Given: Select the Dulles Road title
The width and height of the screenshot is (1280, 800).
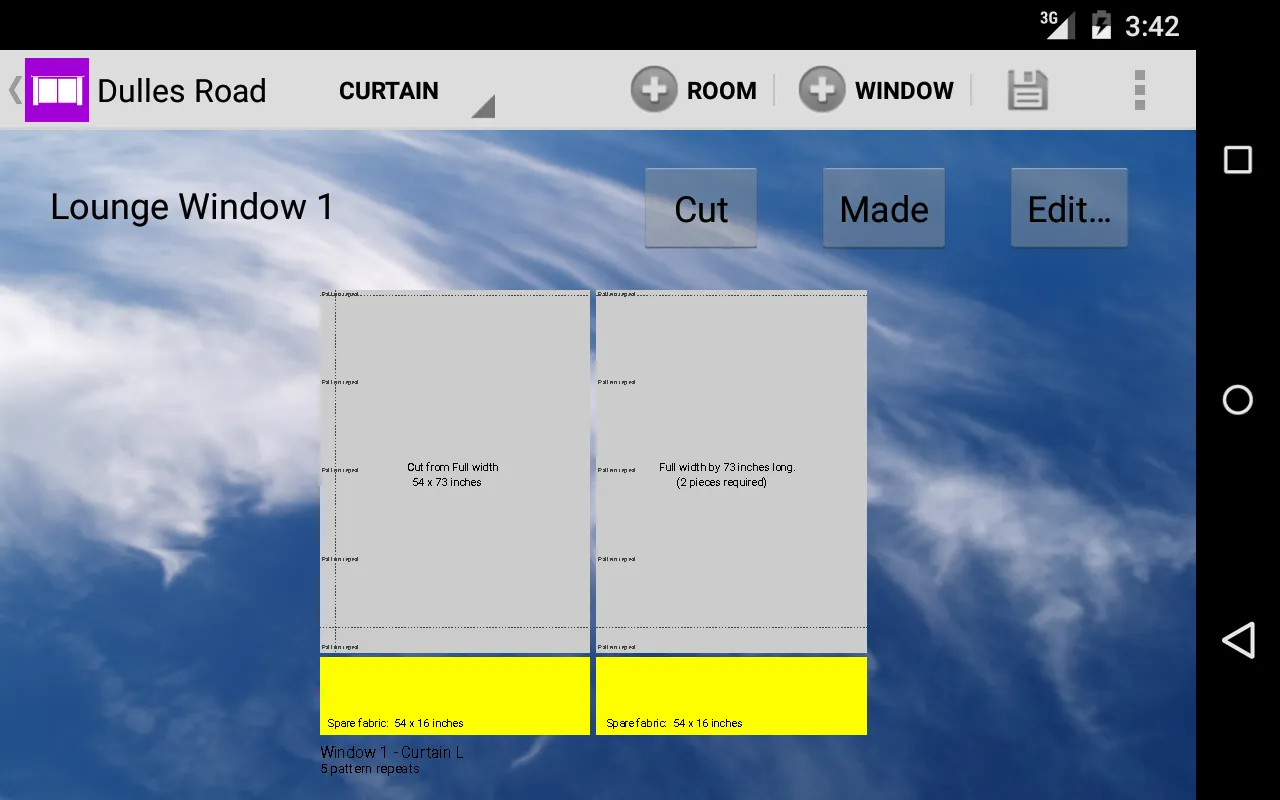Looking at the screenshot, I should pos(182,91).
